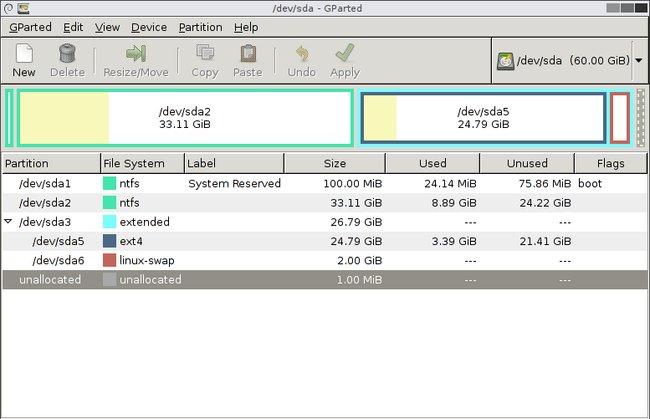Sort by the File System column header

click(142, 163)
